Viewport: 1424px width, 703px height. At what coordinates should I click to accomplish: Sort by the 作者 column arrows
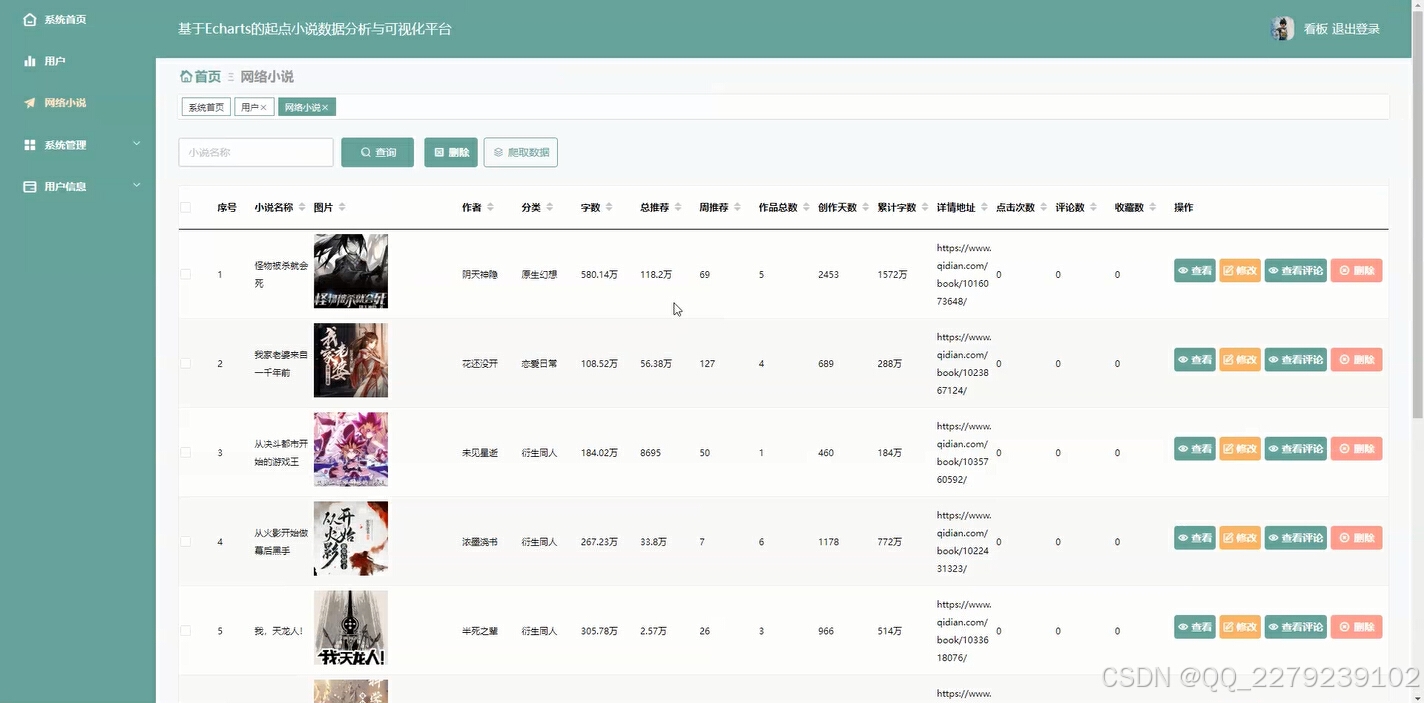(x=490, y=207)
